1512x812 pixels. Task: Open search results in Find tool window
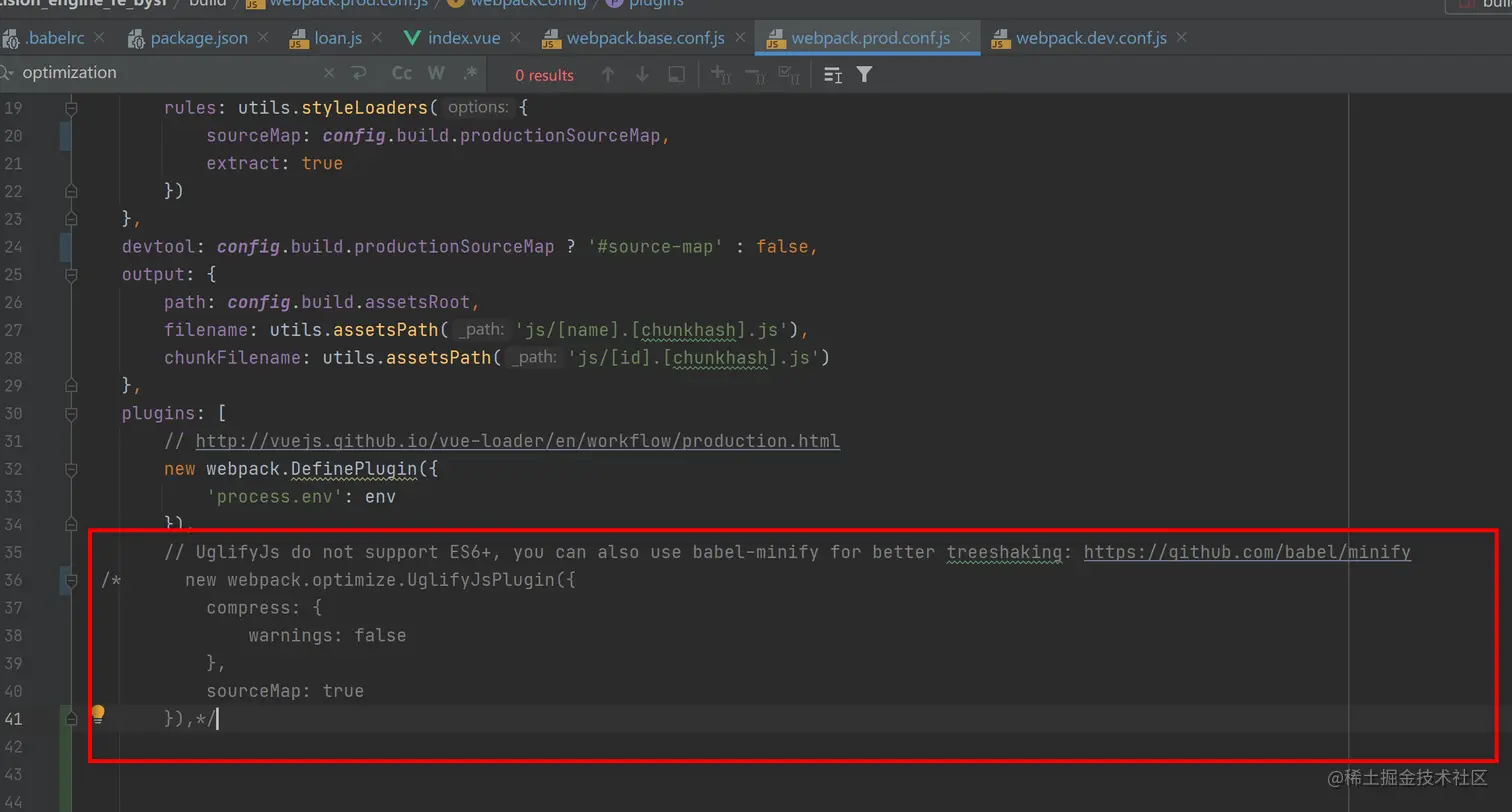677,74
